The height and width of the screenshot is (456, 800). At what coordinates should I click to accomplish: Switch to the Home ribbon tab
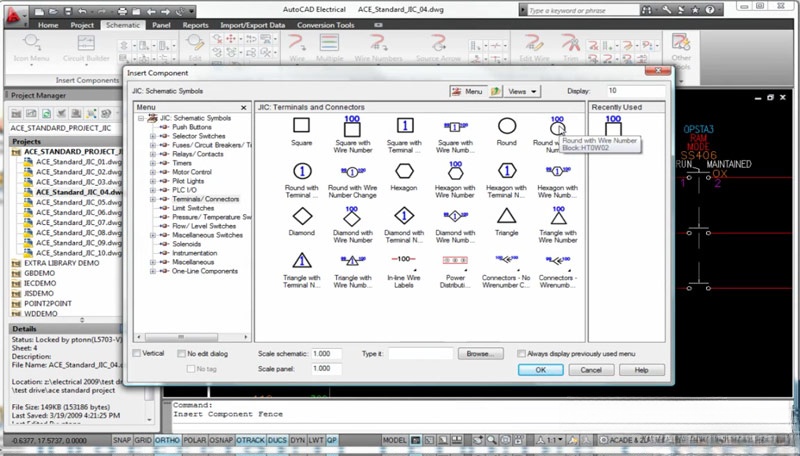(48, 25)
